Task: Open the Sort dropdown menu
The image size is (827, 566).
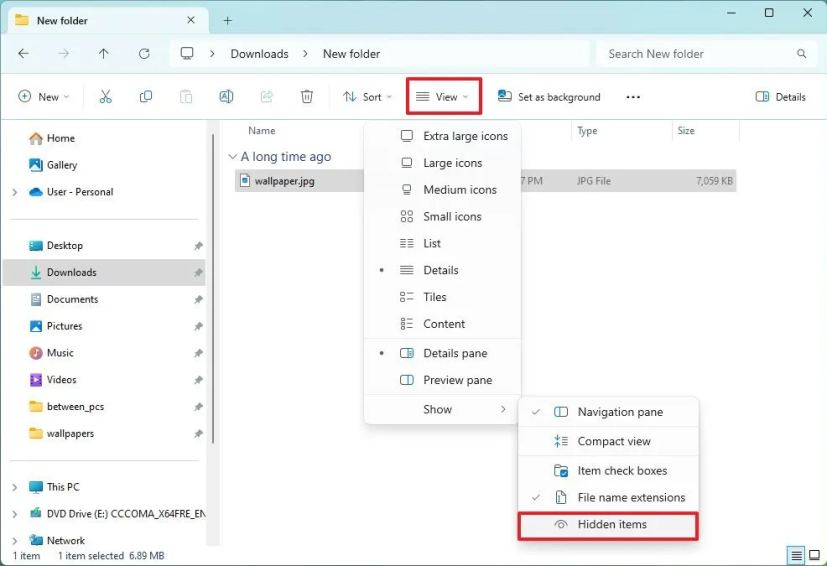Action: click(367, 97)
